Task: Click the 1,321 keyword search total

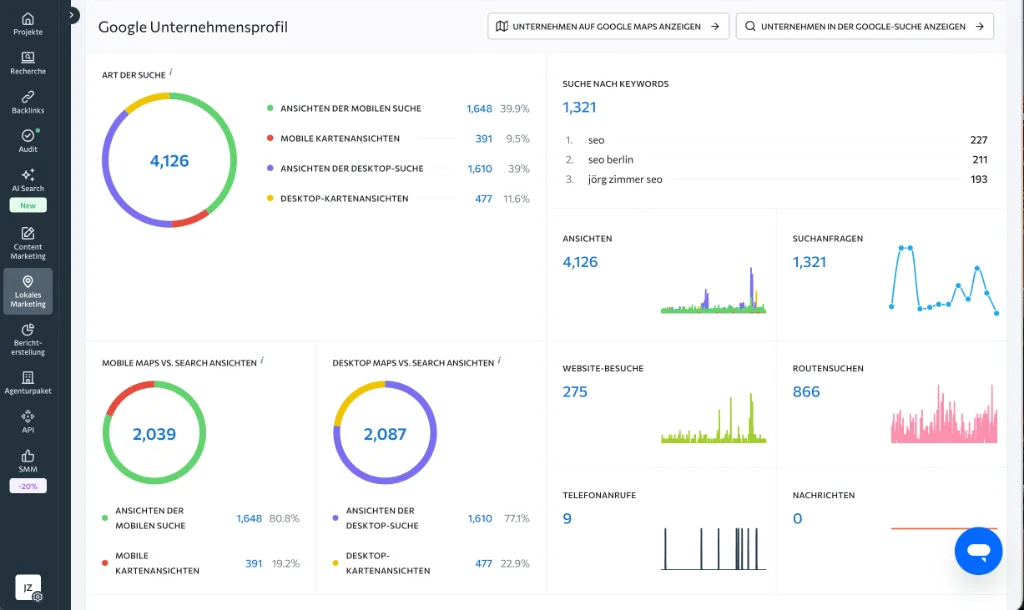Action: coord(579,107)
